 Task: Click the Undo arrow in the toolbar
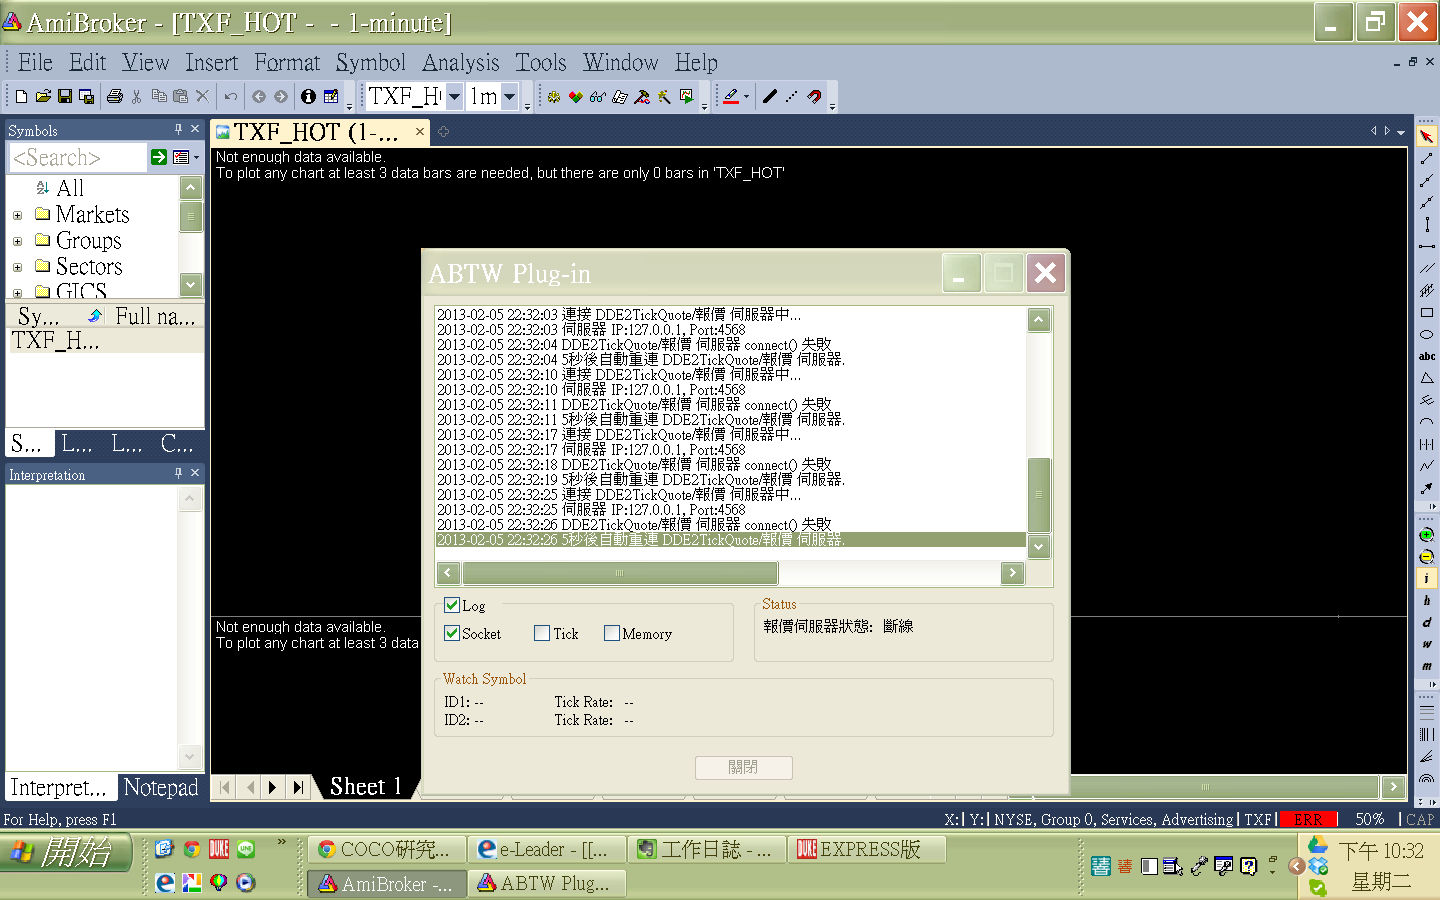pos(231,97)
